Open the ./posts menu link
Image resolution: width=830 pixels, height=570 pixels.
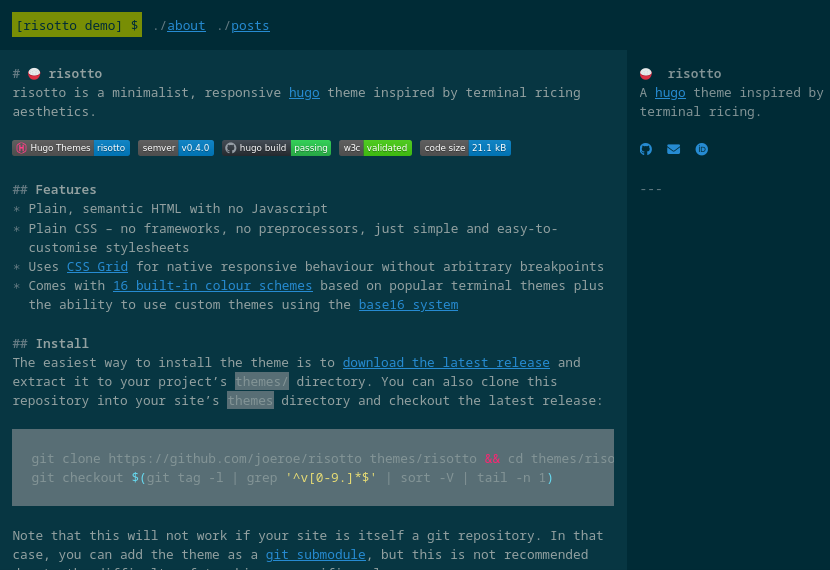coord(250,25)
